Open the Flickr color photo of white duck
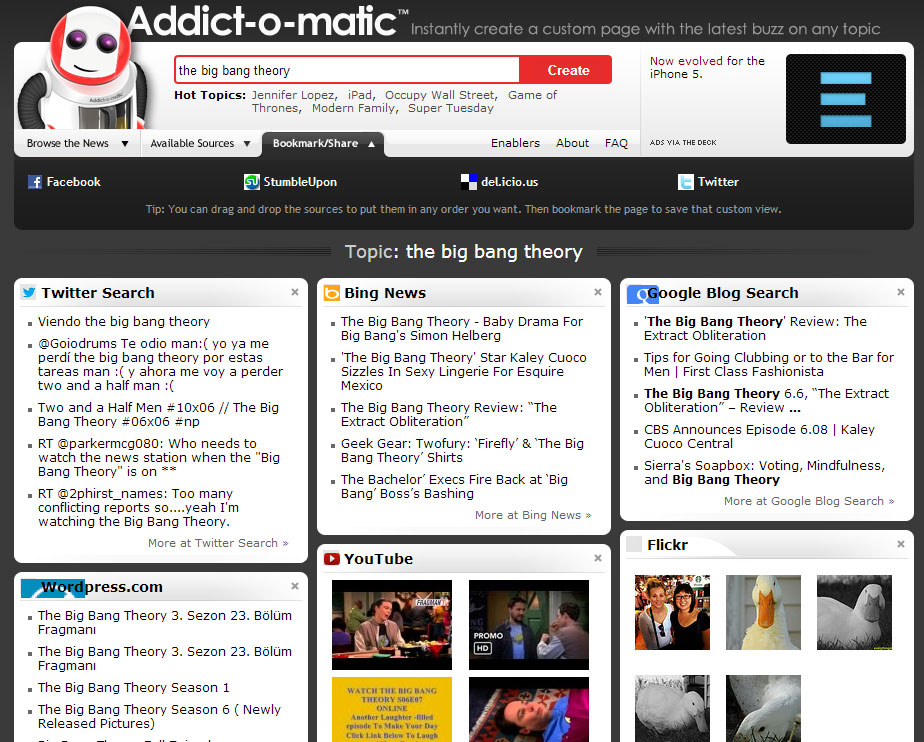924x742 pixels. click(x=763, y=612)
